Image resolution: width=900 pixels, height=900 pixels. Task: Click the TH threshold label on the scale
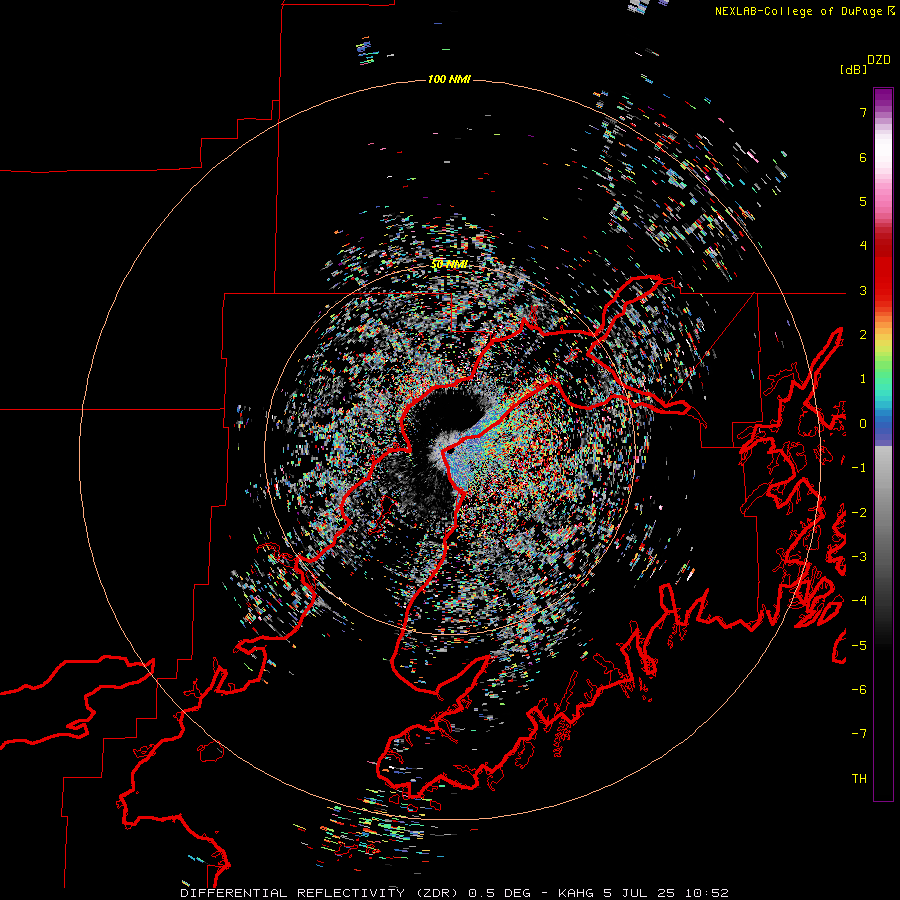click(859, 779)
